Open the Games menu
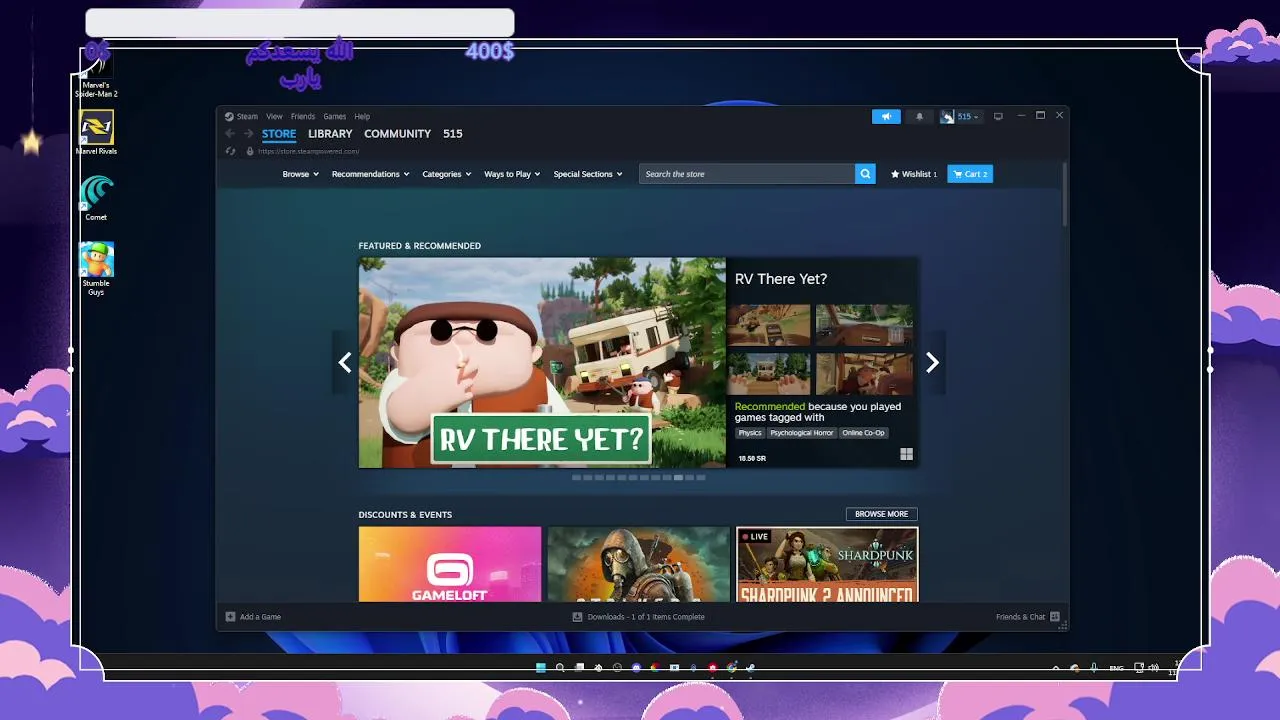 (x=334, y=117)
